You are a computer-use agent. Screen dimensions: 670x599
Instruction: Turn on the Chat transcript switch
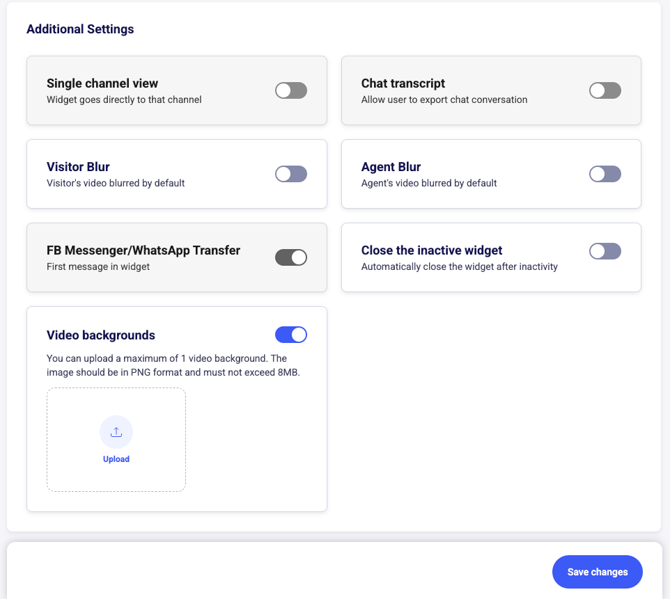pyautogui.click(x=605, y=91)
